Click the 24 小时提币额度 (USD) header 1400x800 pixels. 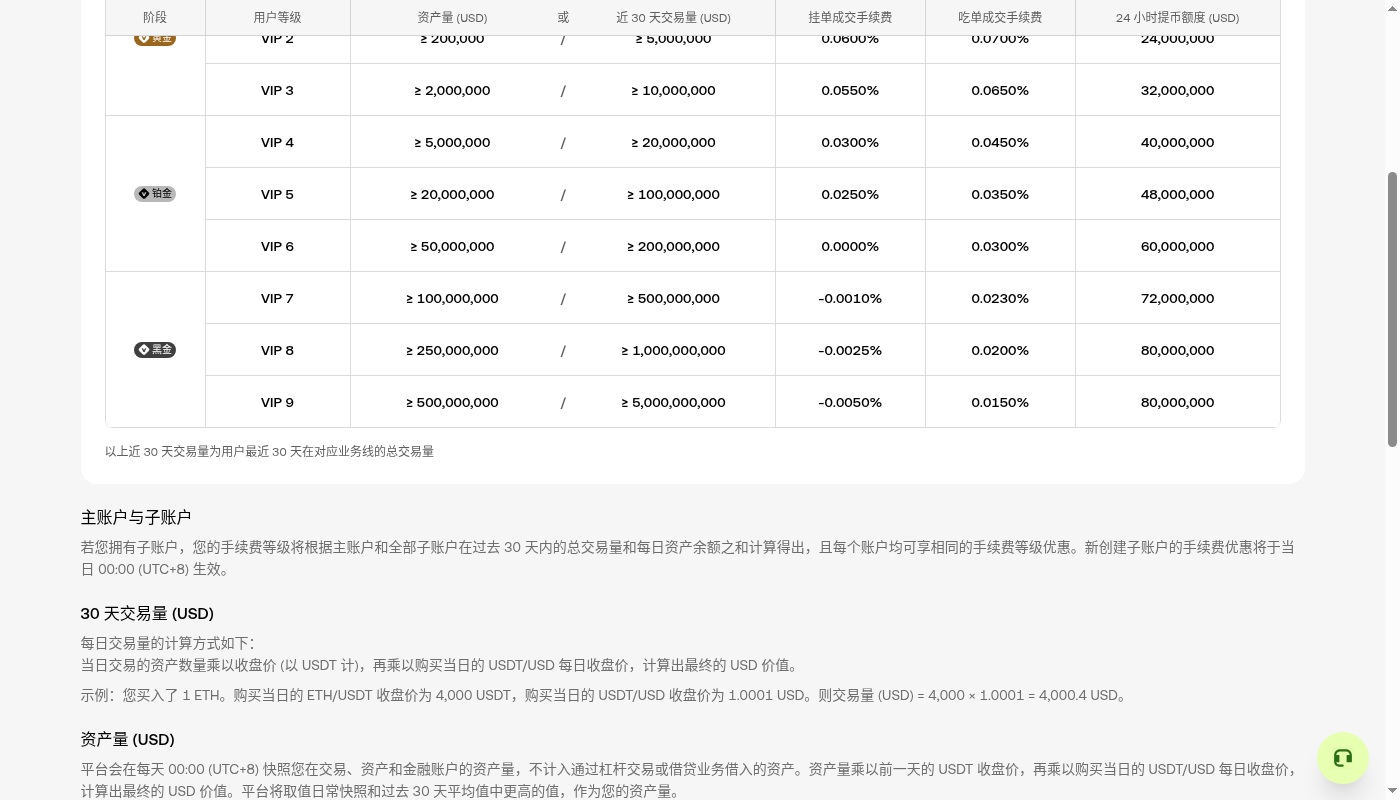pyautogui.click(x=1177, y=18)
